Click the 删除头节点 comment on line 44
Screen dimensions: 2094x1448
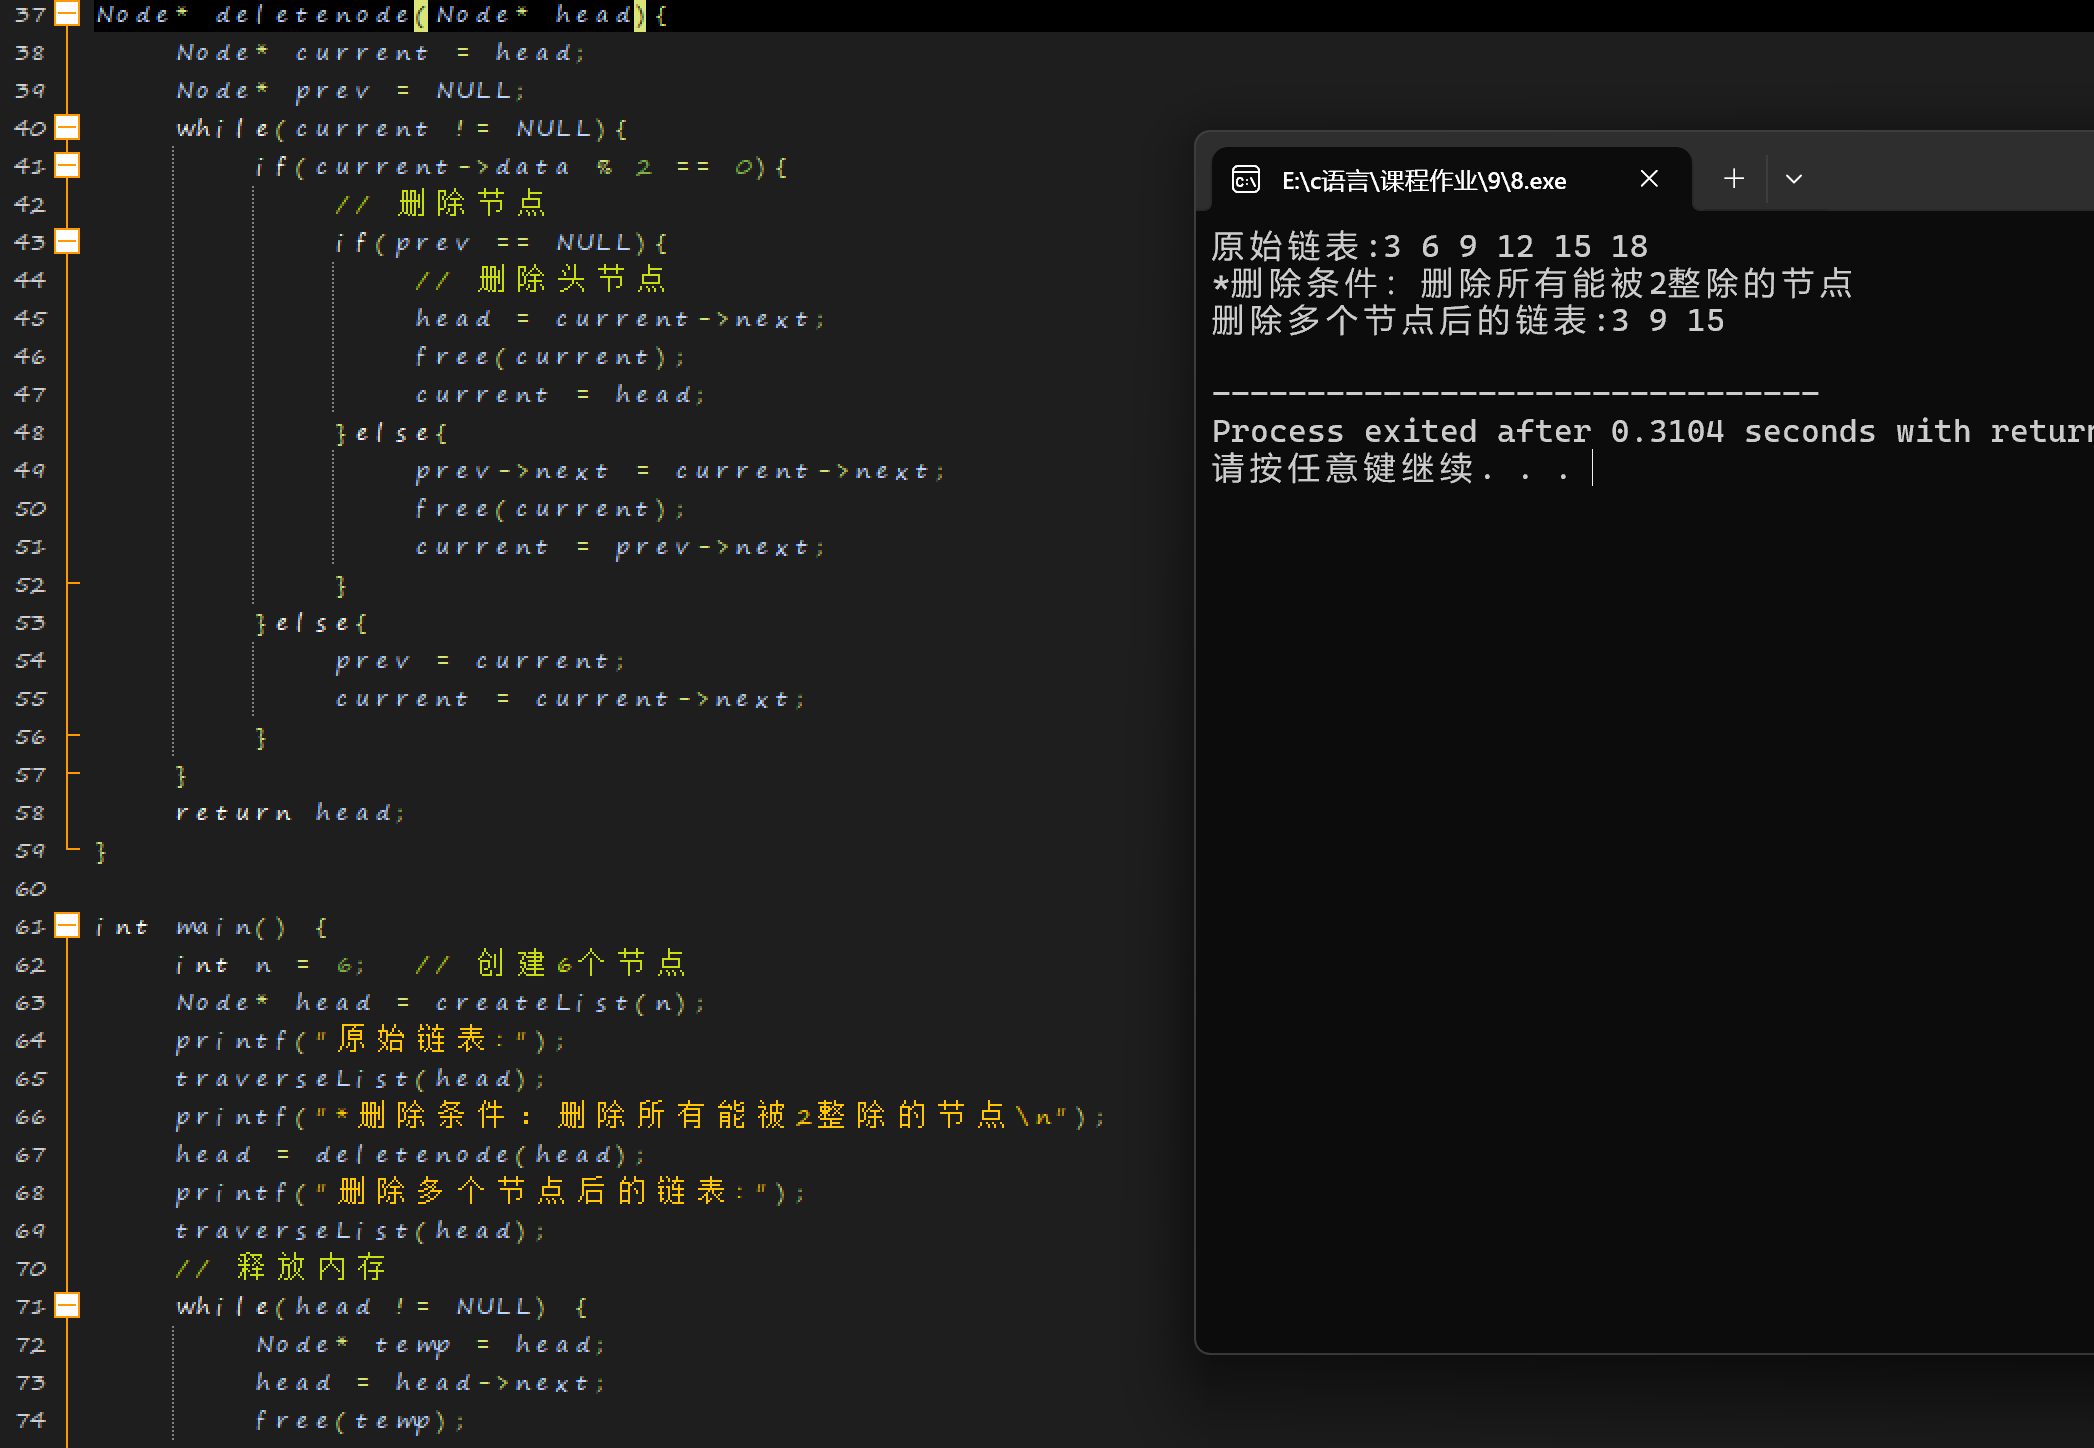coord(570,280)
